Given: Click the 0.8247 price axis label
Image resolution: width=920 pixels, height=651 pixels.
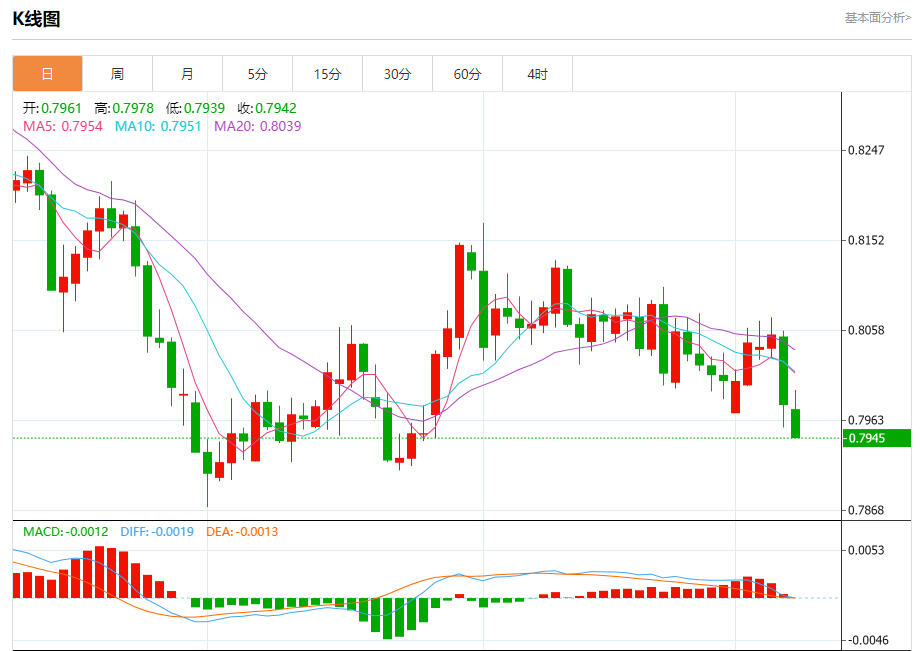Looking at the screenshot, I should click(x=866, y=150).
